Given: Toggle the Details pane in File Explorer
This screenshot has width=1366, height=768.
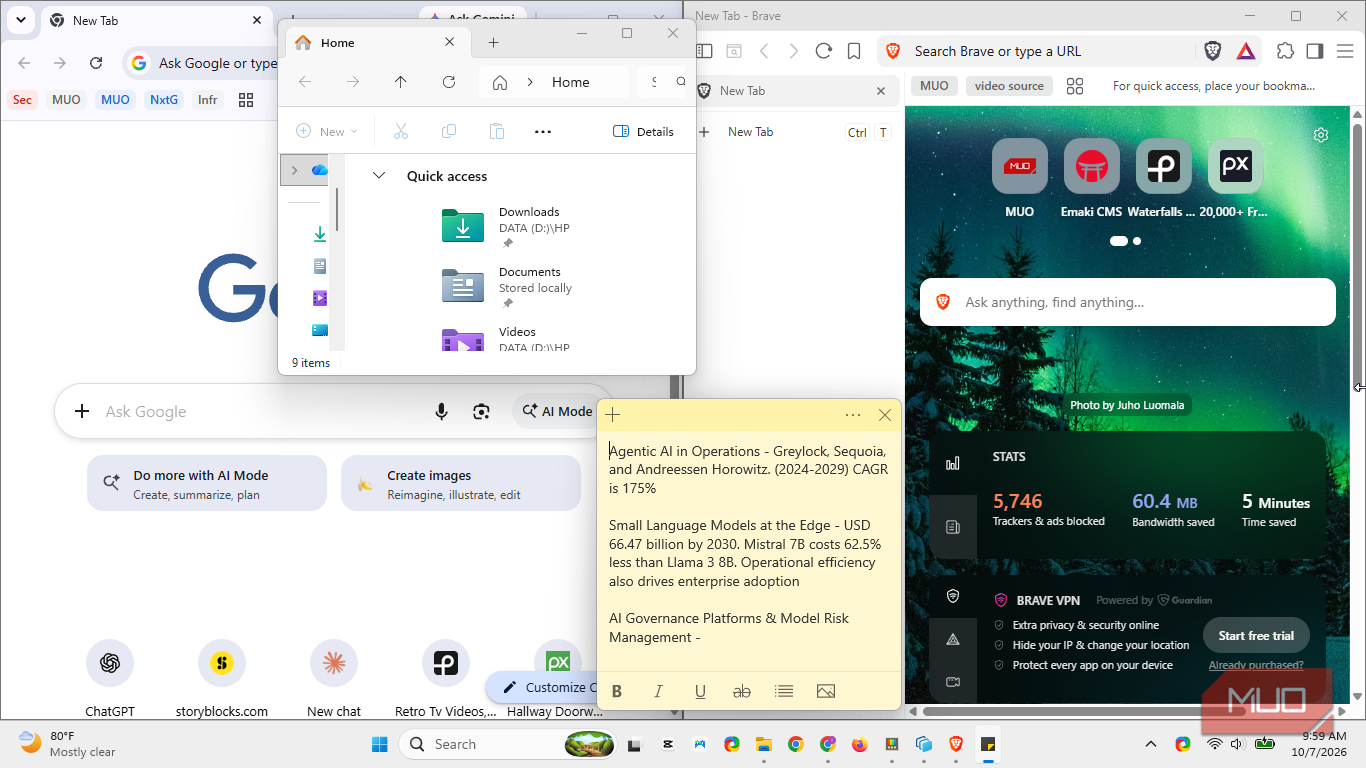Looking at the screenshot, I should tap(643, 131).
